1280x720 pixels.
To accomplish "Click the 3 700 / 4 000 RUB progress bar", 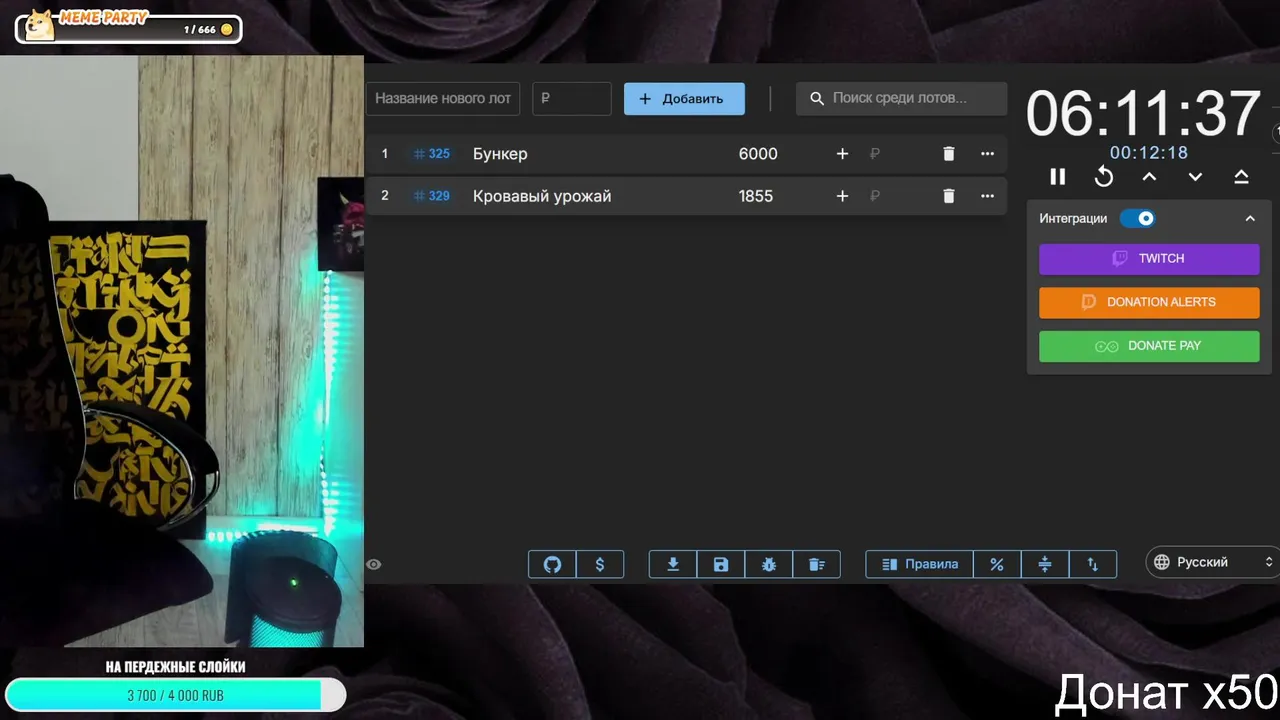I will [x=175, y=695].
